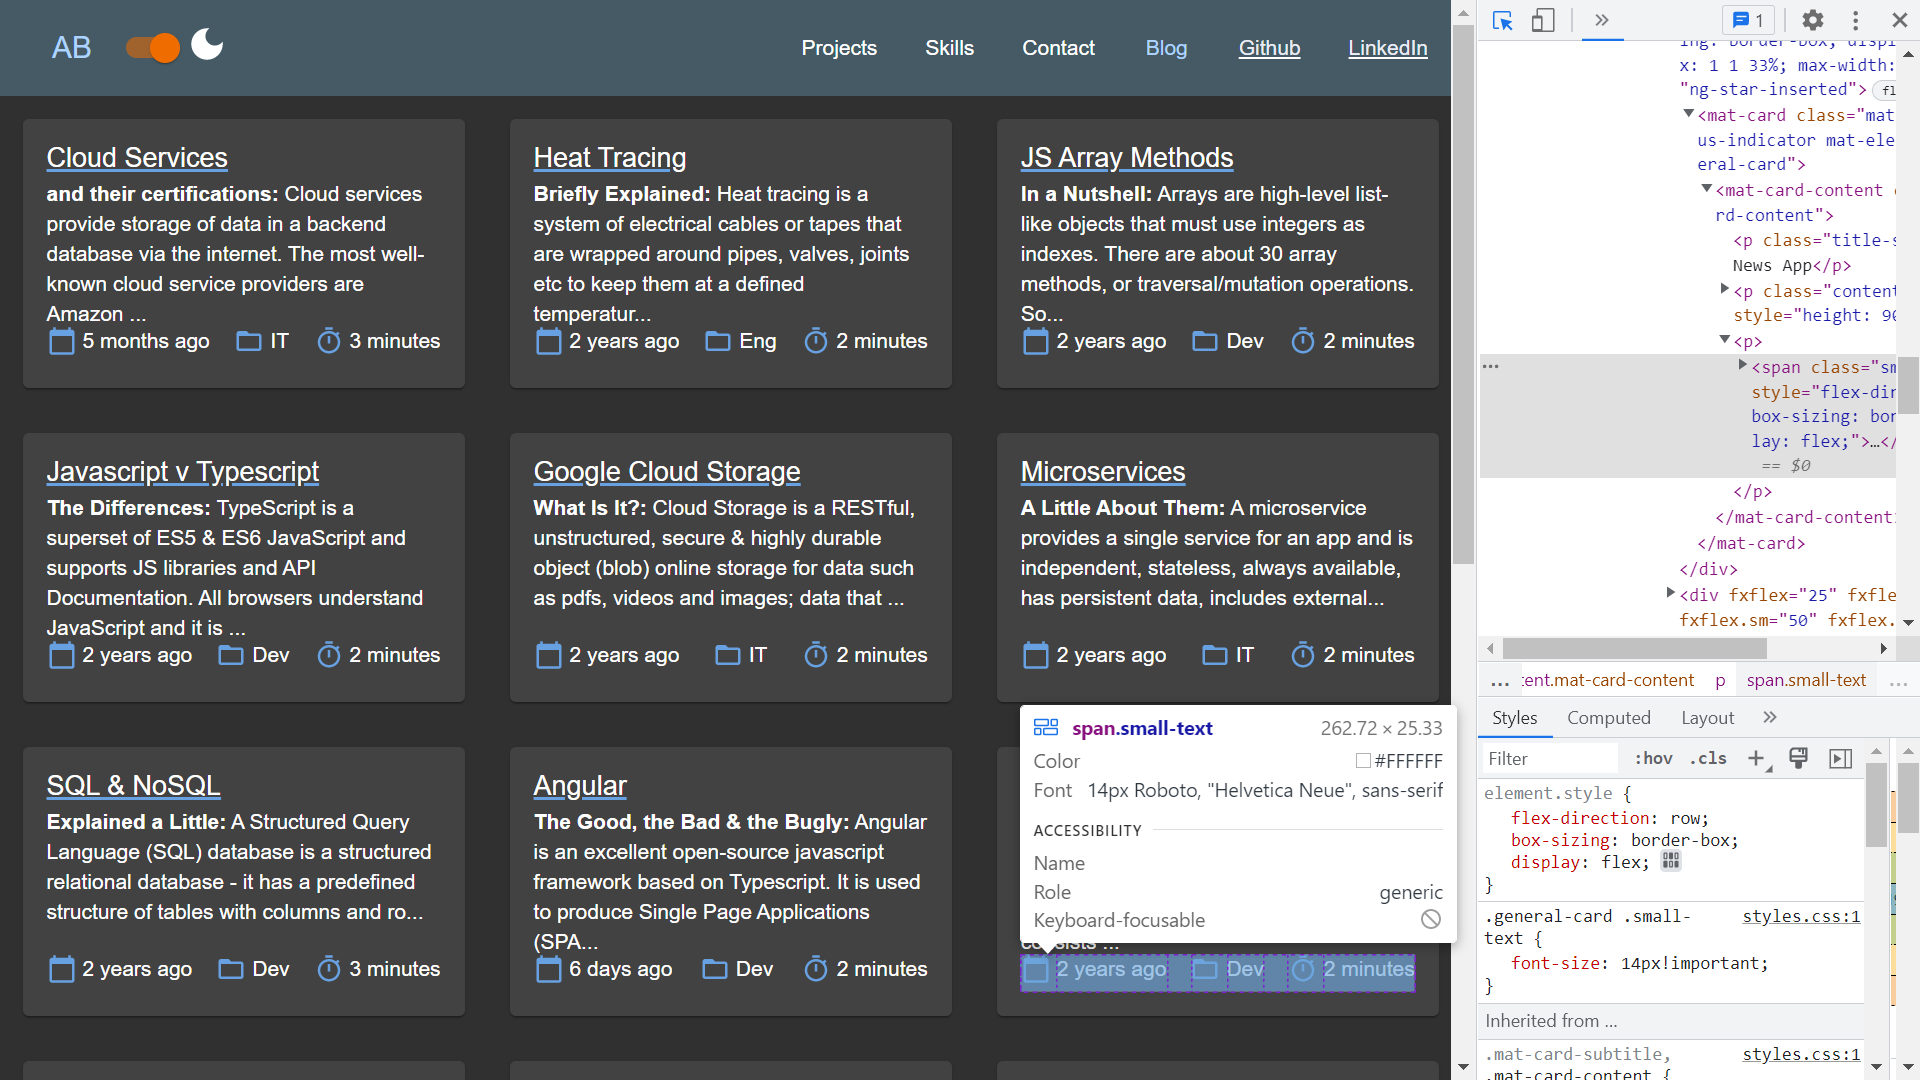Open the Layout tab
Screen dimensions: 1920x1080
point(1707,717)
